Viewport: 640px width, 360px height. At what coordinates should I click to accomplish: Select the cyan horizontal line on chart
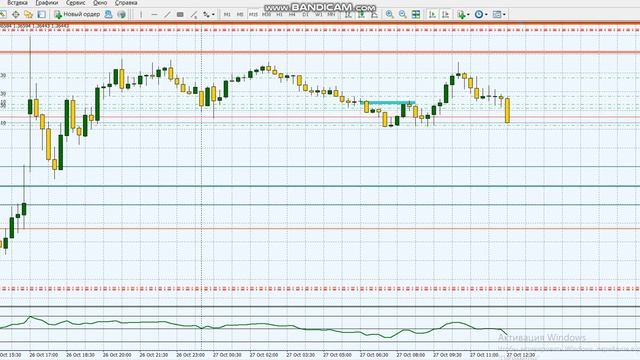389,102
